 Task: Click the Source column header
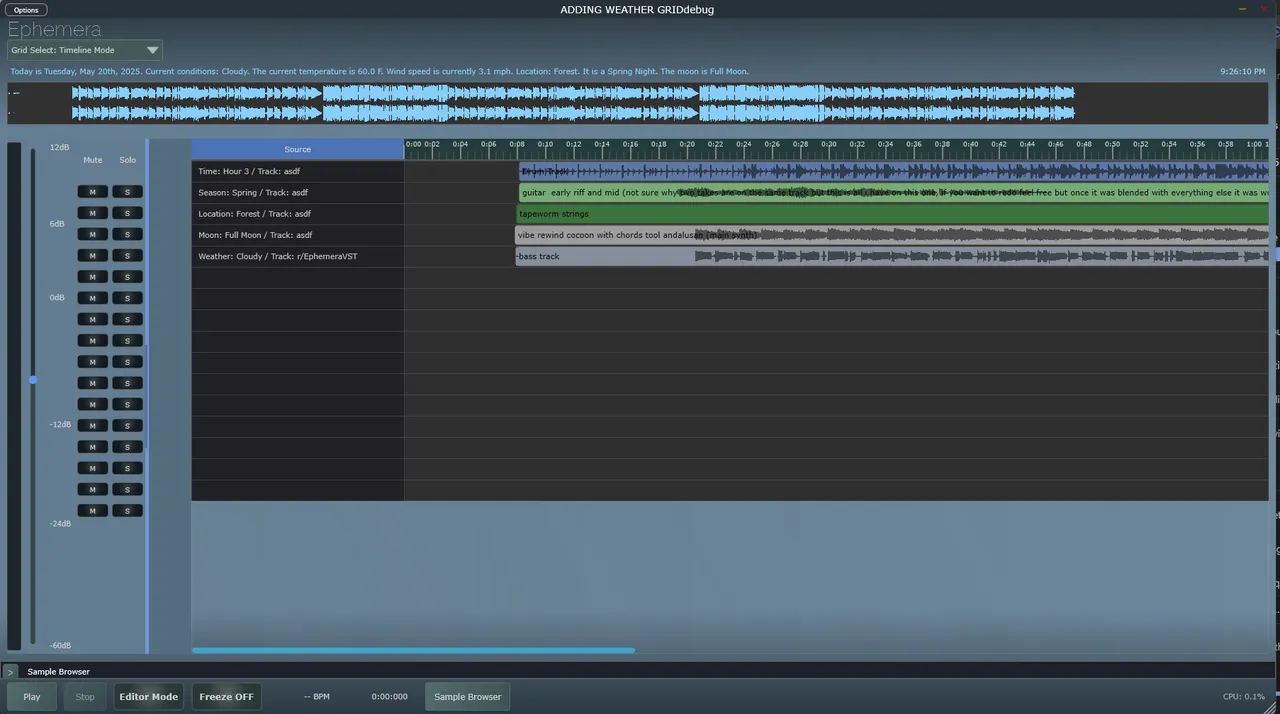click(297, 149)
